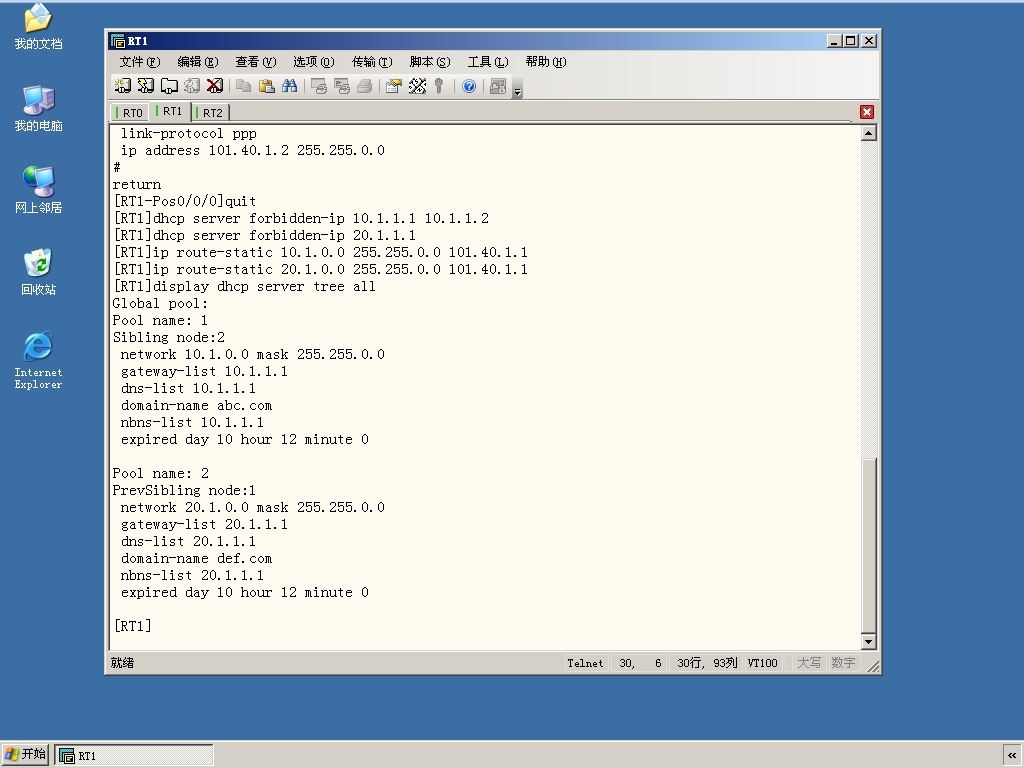
Task: Switch to the RT2 session tab
Action: point(210,113)
